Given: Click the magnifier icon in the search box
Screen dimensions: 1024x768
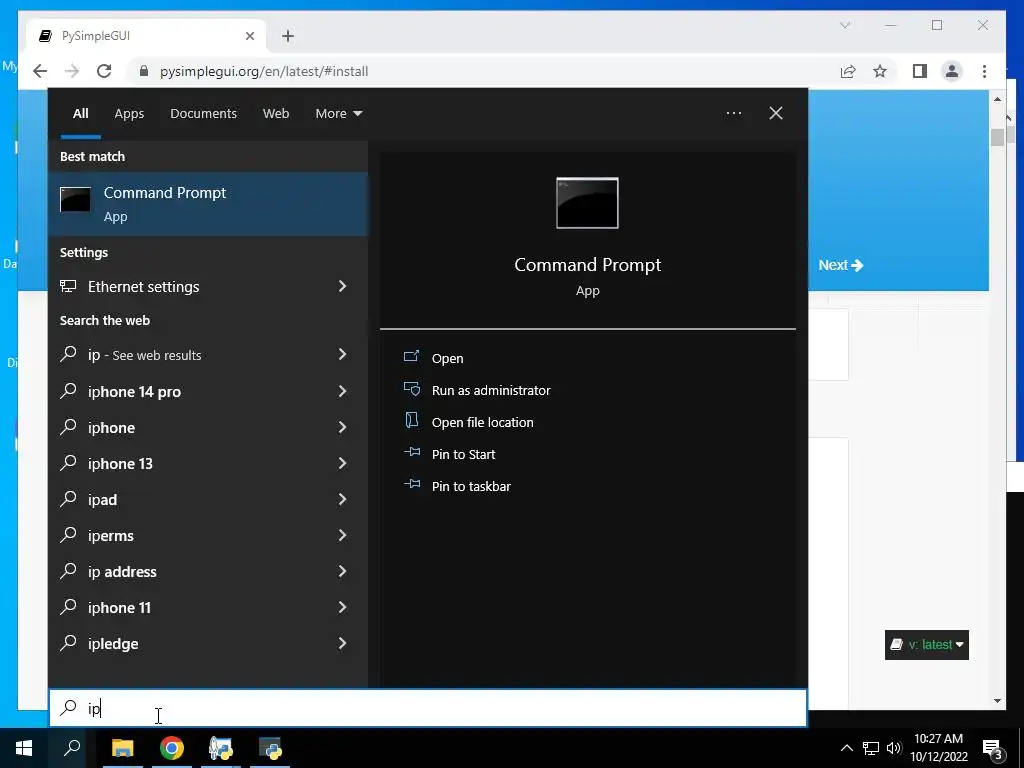Looking at the screenshot, I should click(69, 707).
